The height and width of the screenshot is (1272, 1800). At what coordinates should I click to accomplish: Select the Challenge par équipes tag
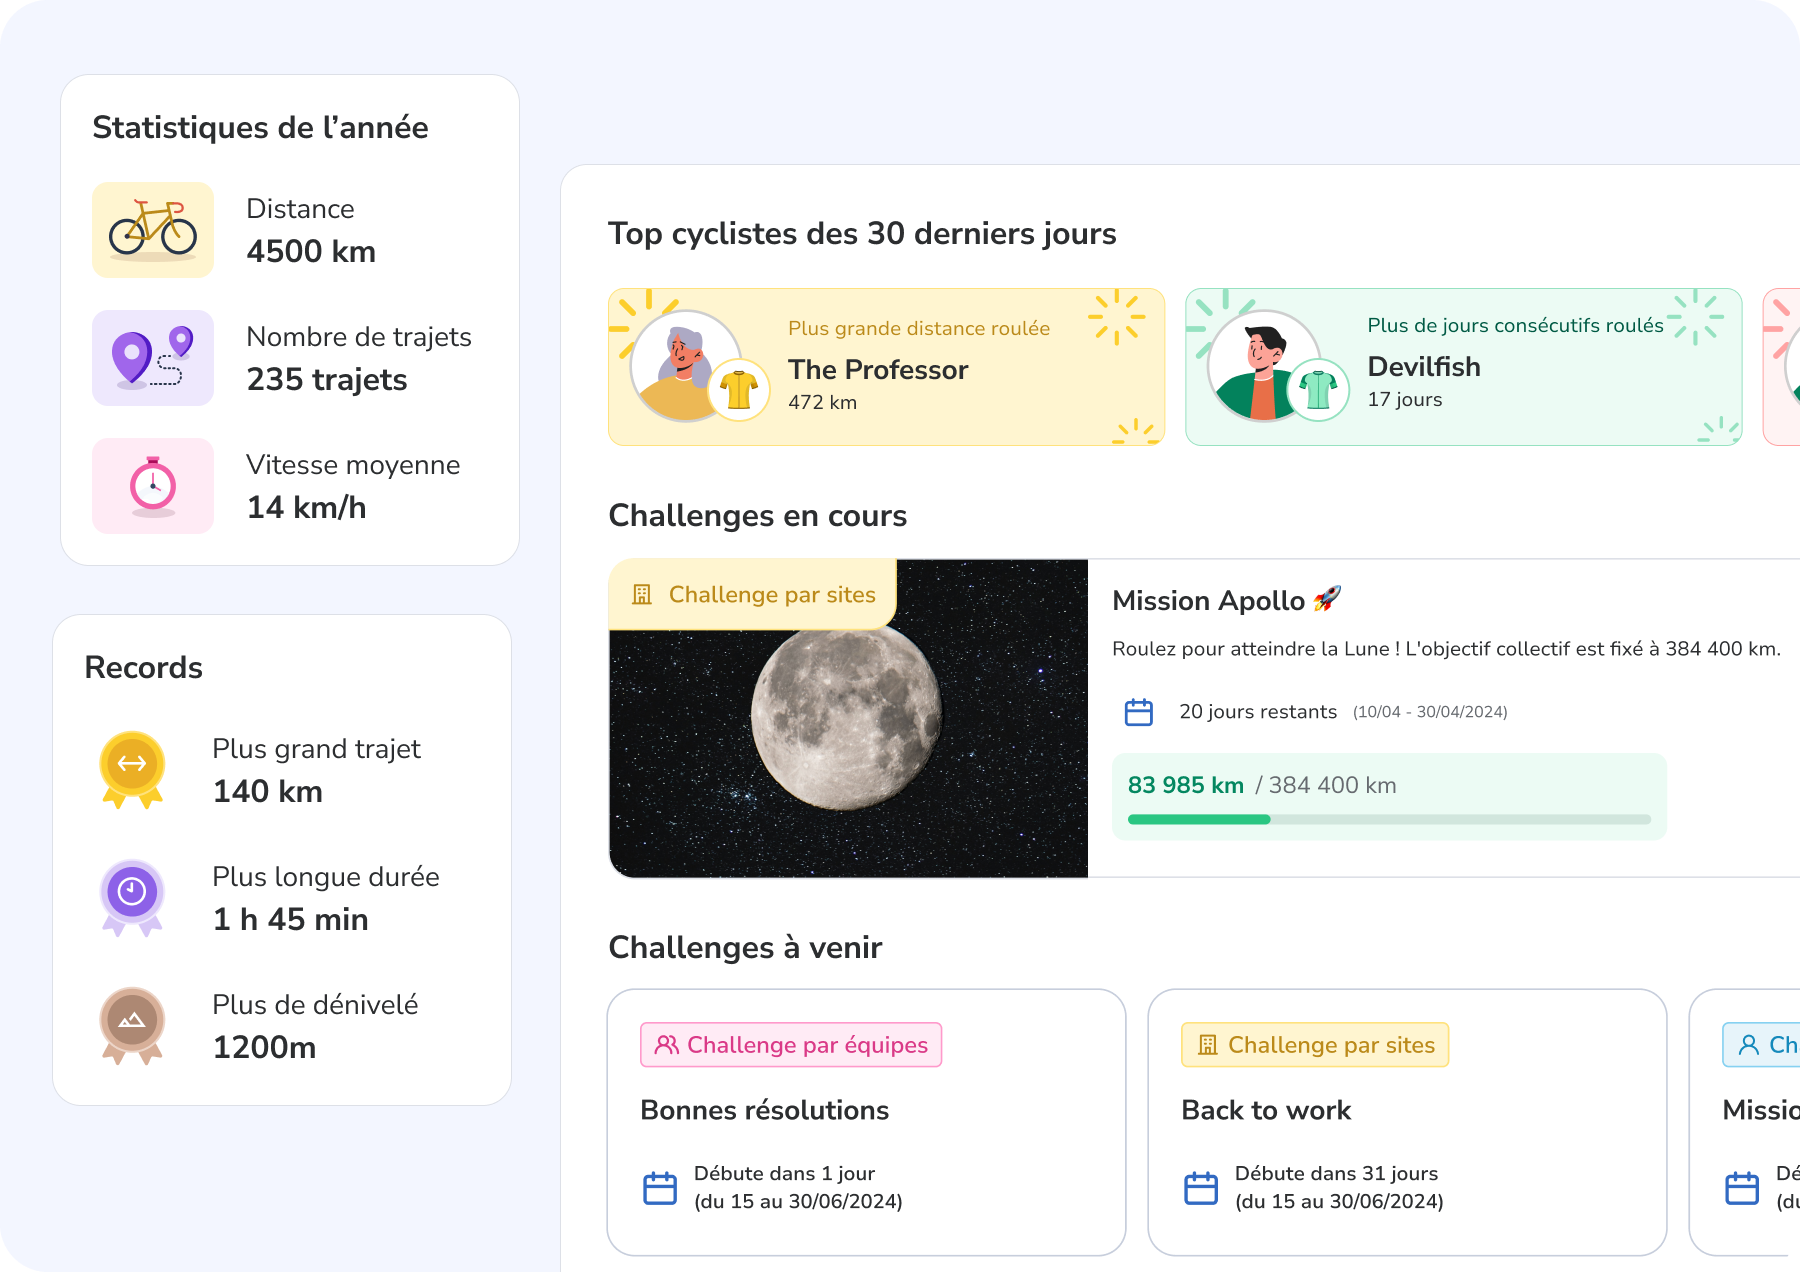pyautogui.click(x=791, y=1045)
